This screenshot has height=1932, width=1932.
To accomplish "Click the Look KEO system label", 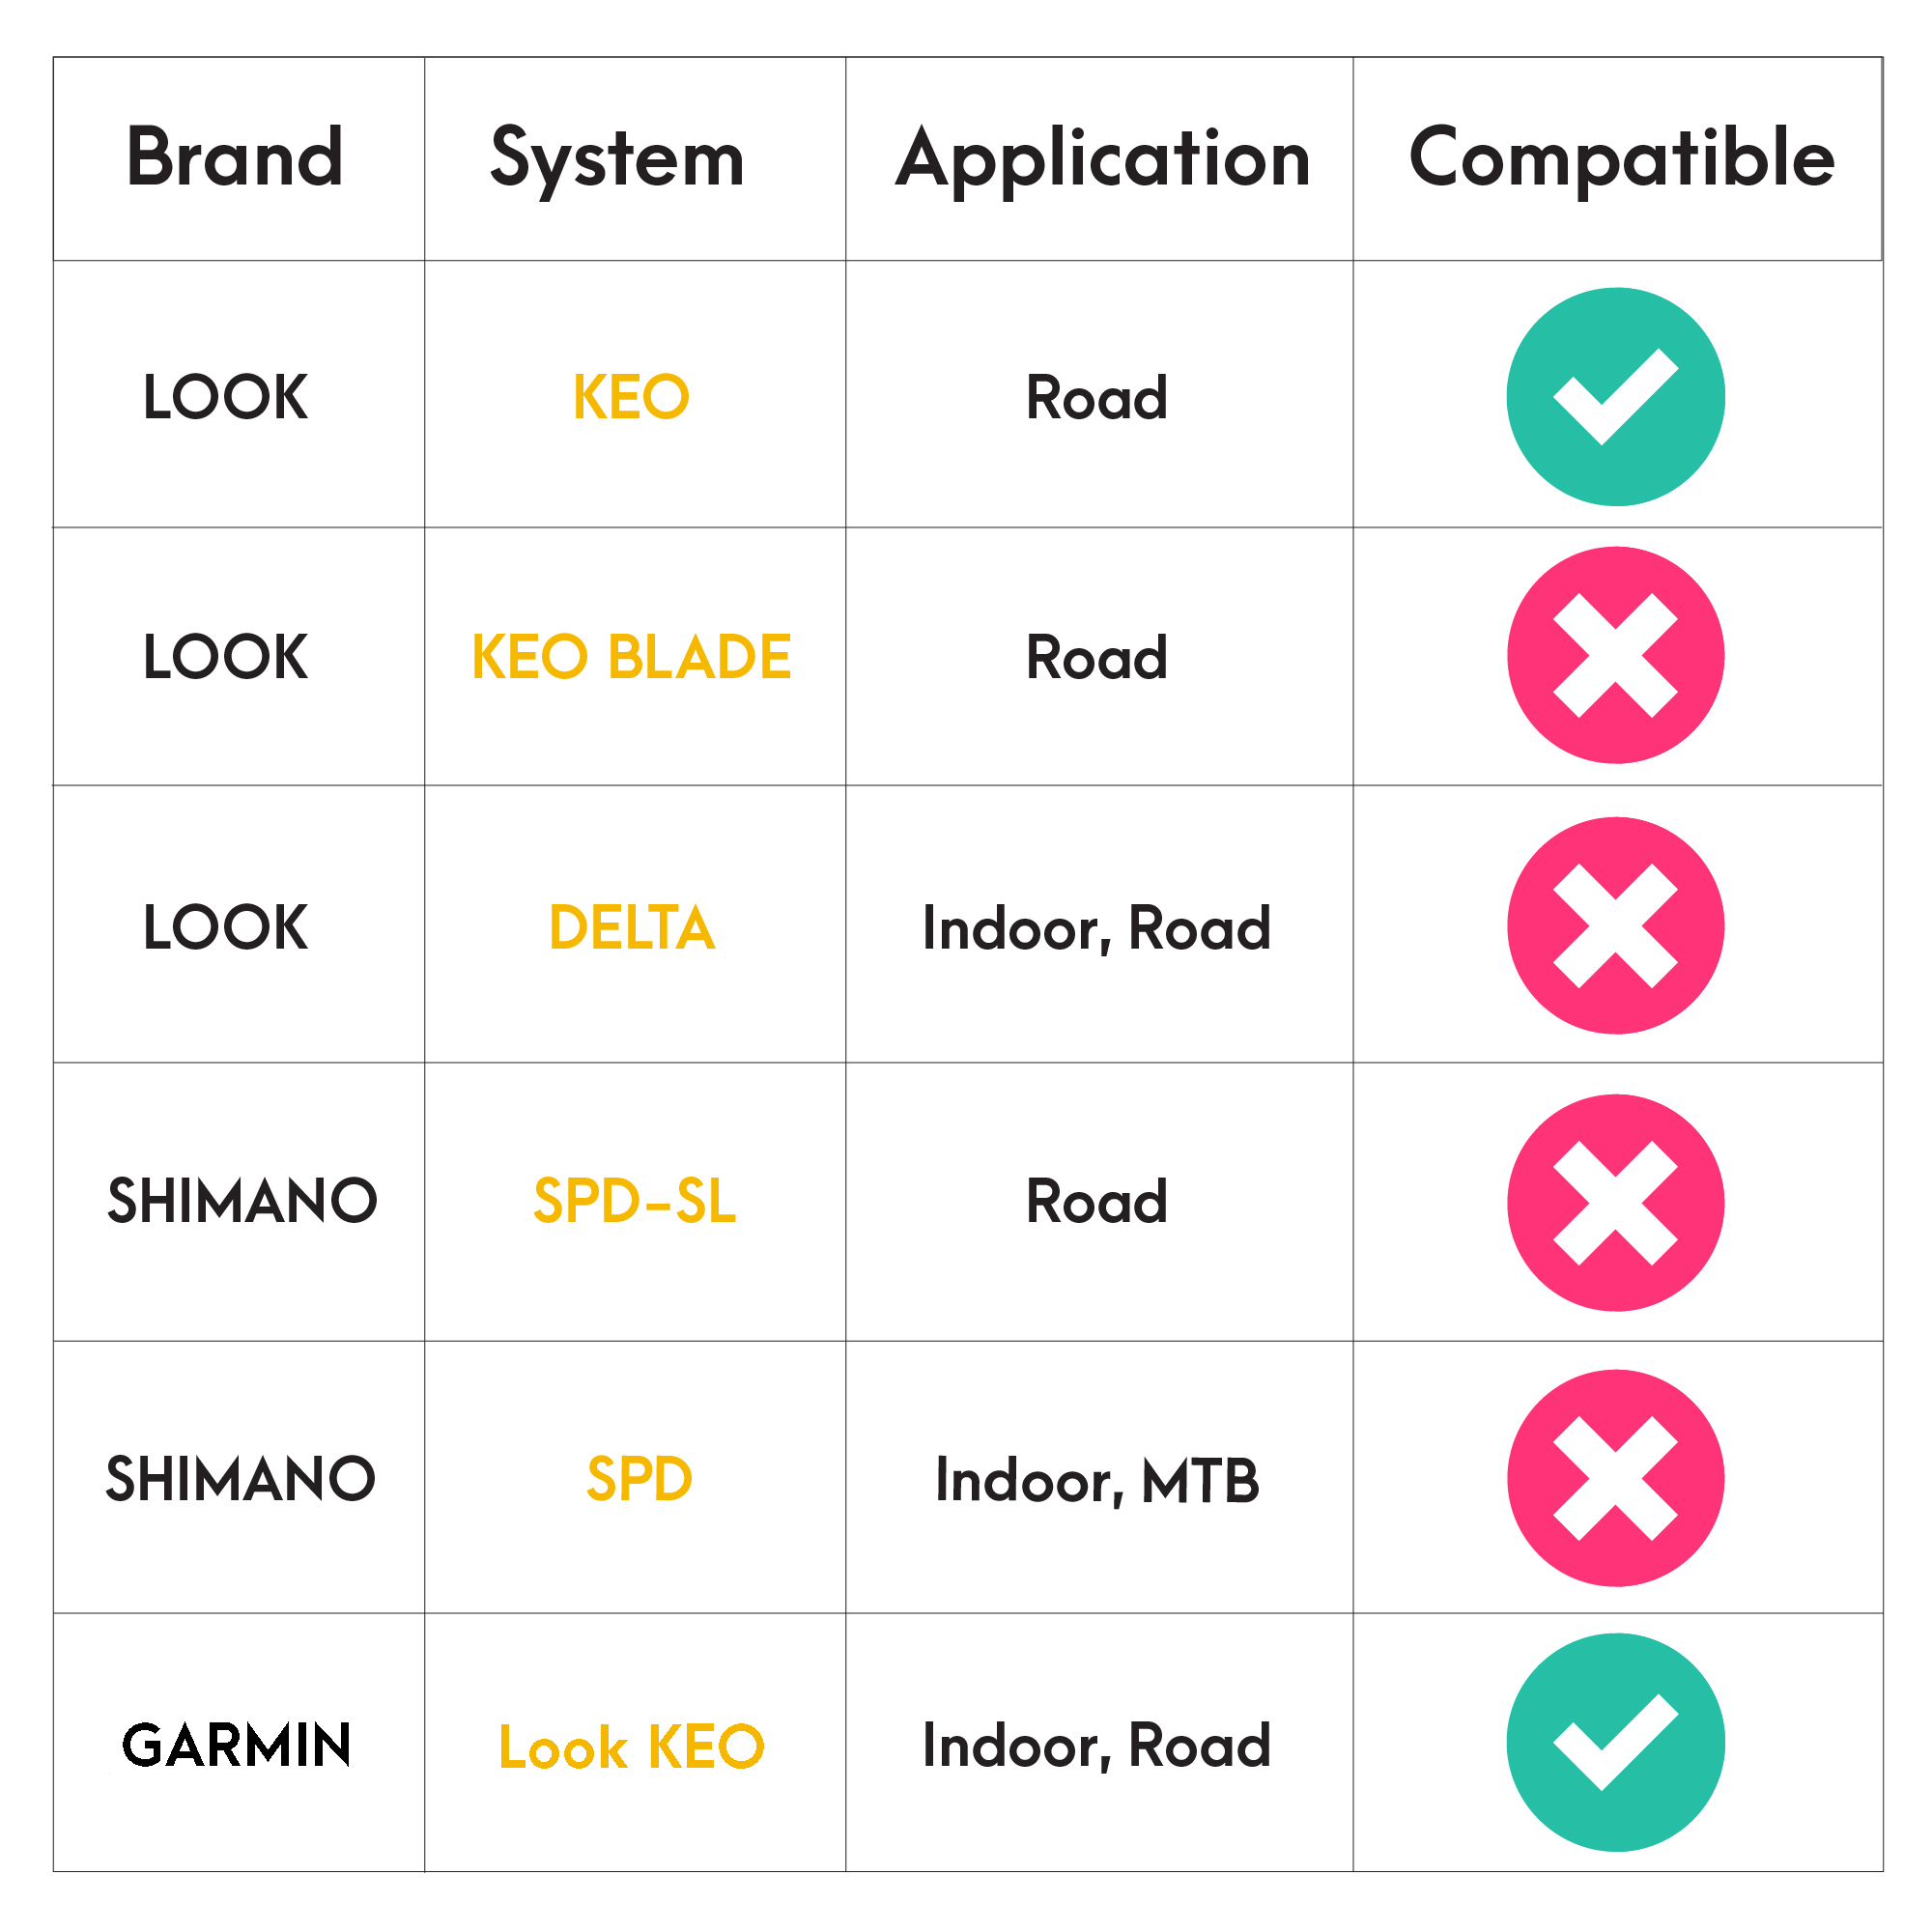I will [x=631, y=1747].
